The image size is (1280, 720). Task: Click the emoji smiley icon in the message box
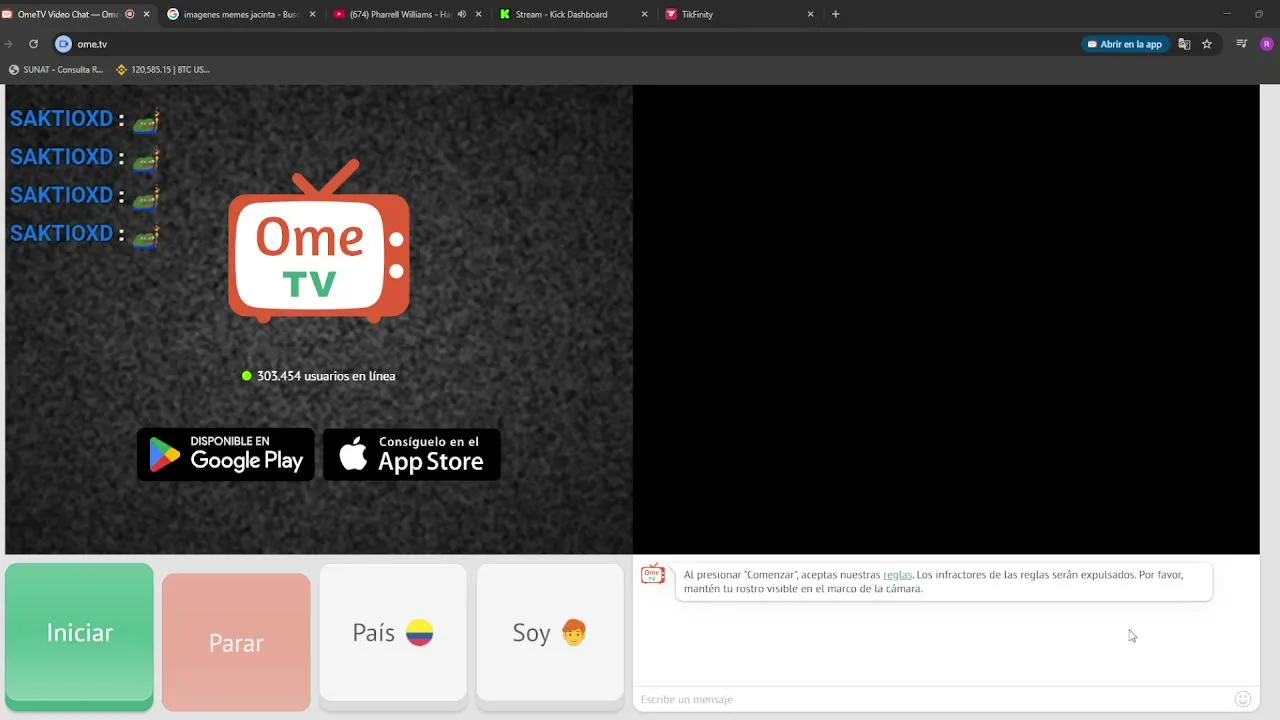(x=1243, y=699)
